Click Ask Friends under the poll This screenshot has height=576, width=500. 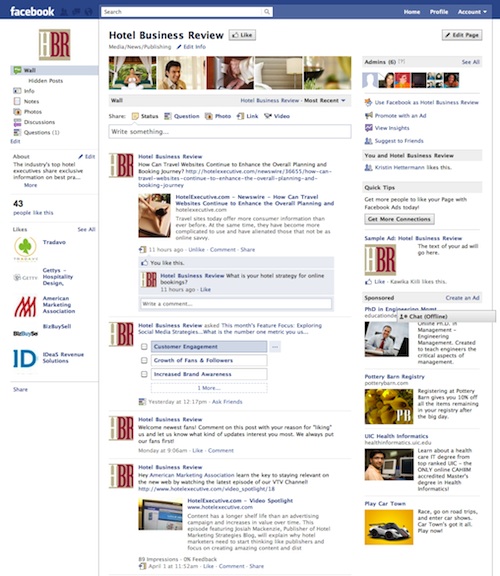point(227,402)
